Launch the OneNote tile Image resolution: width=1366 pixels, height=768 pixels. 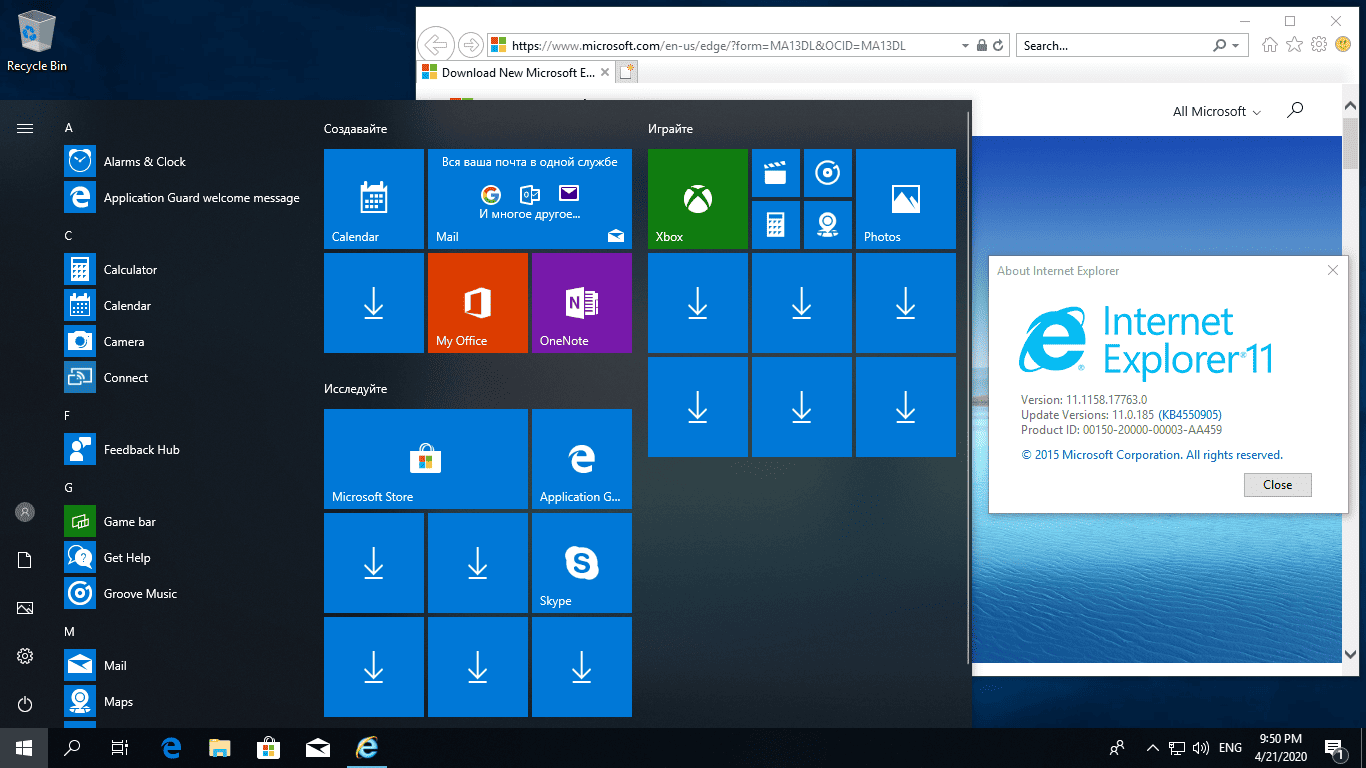point(582,303)
